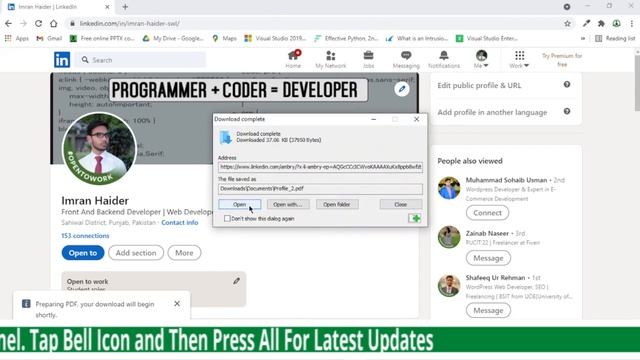Click help icon beside Edit public profile

(567, 84)
